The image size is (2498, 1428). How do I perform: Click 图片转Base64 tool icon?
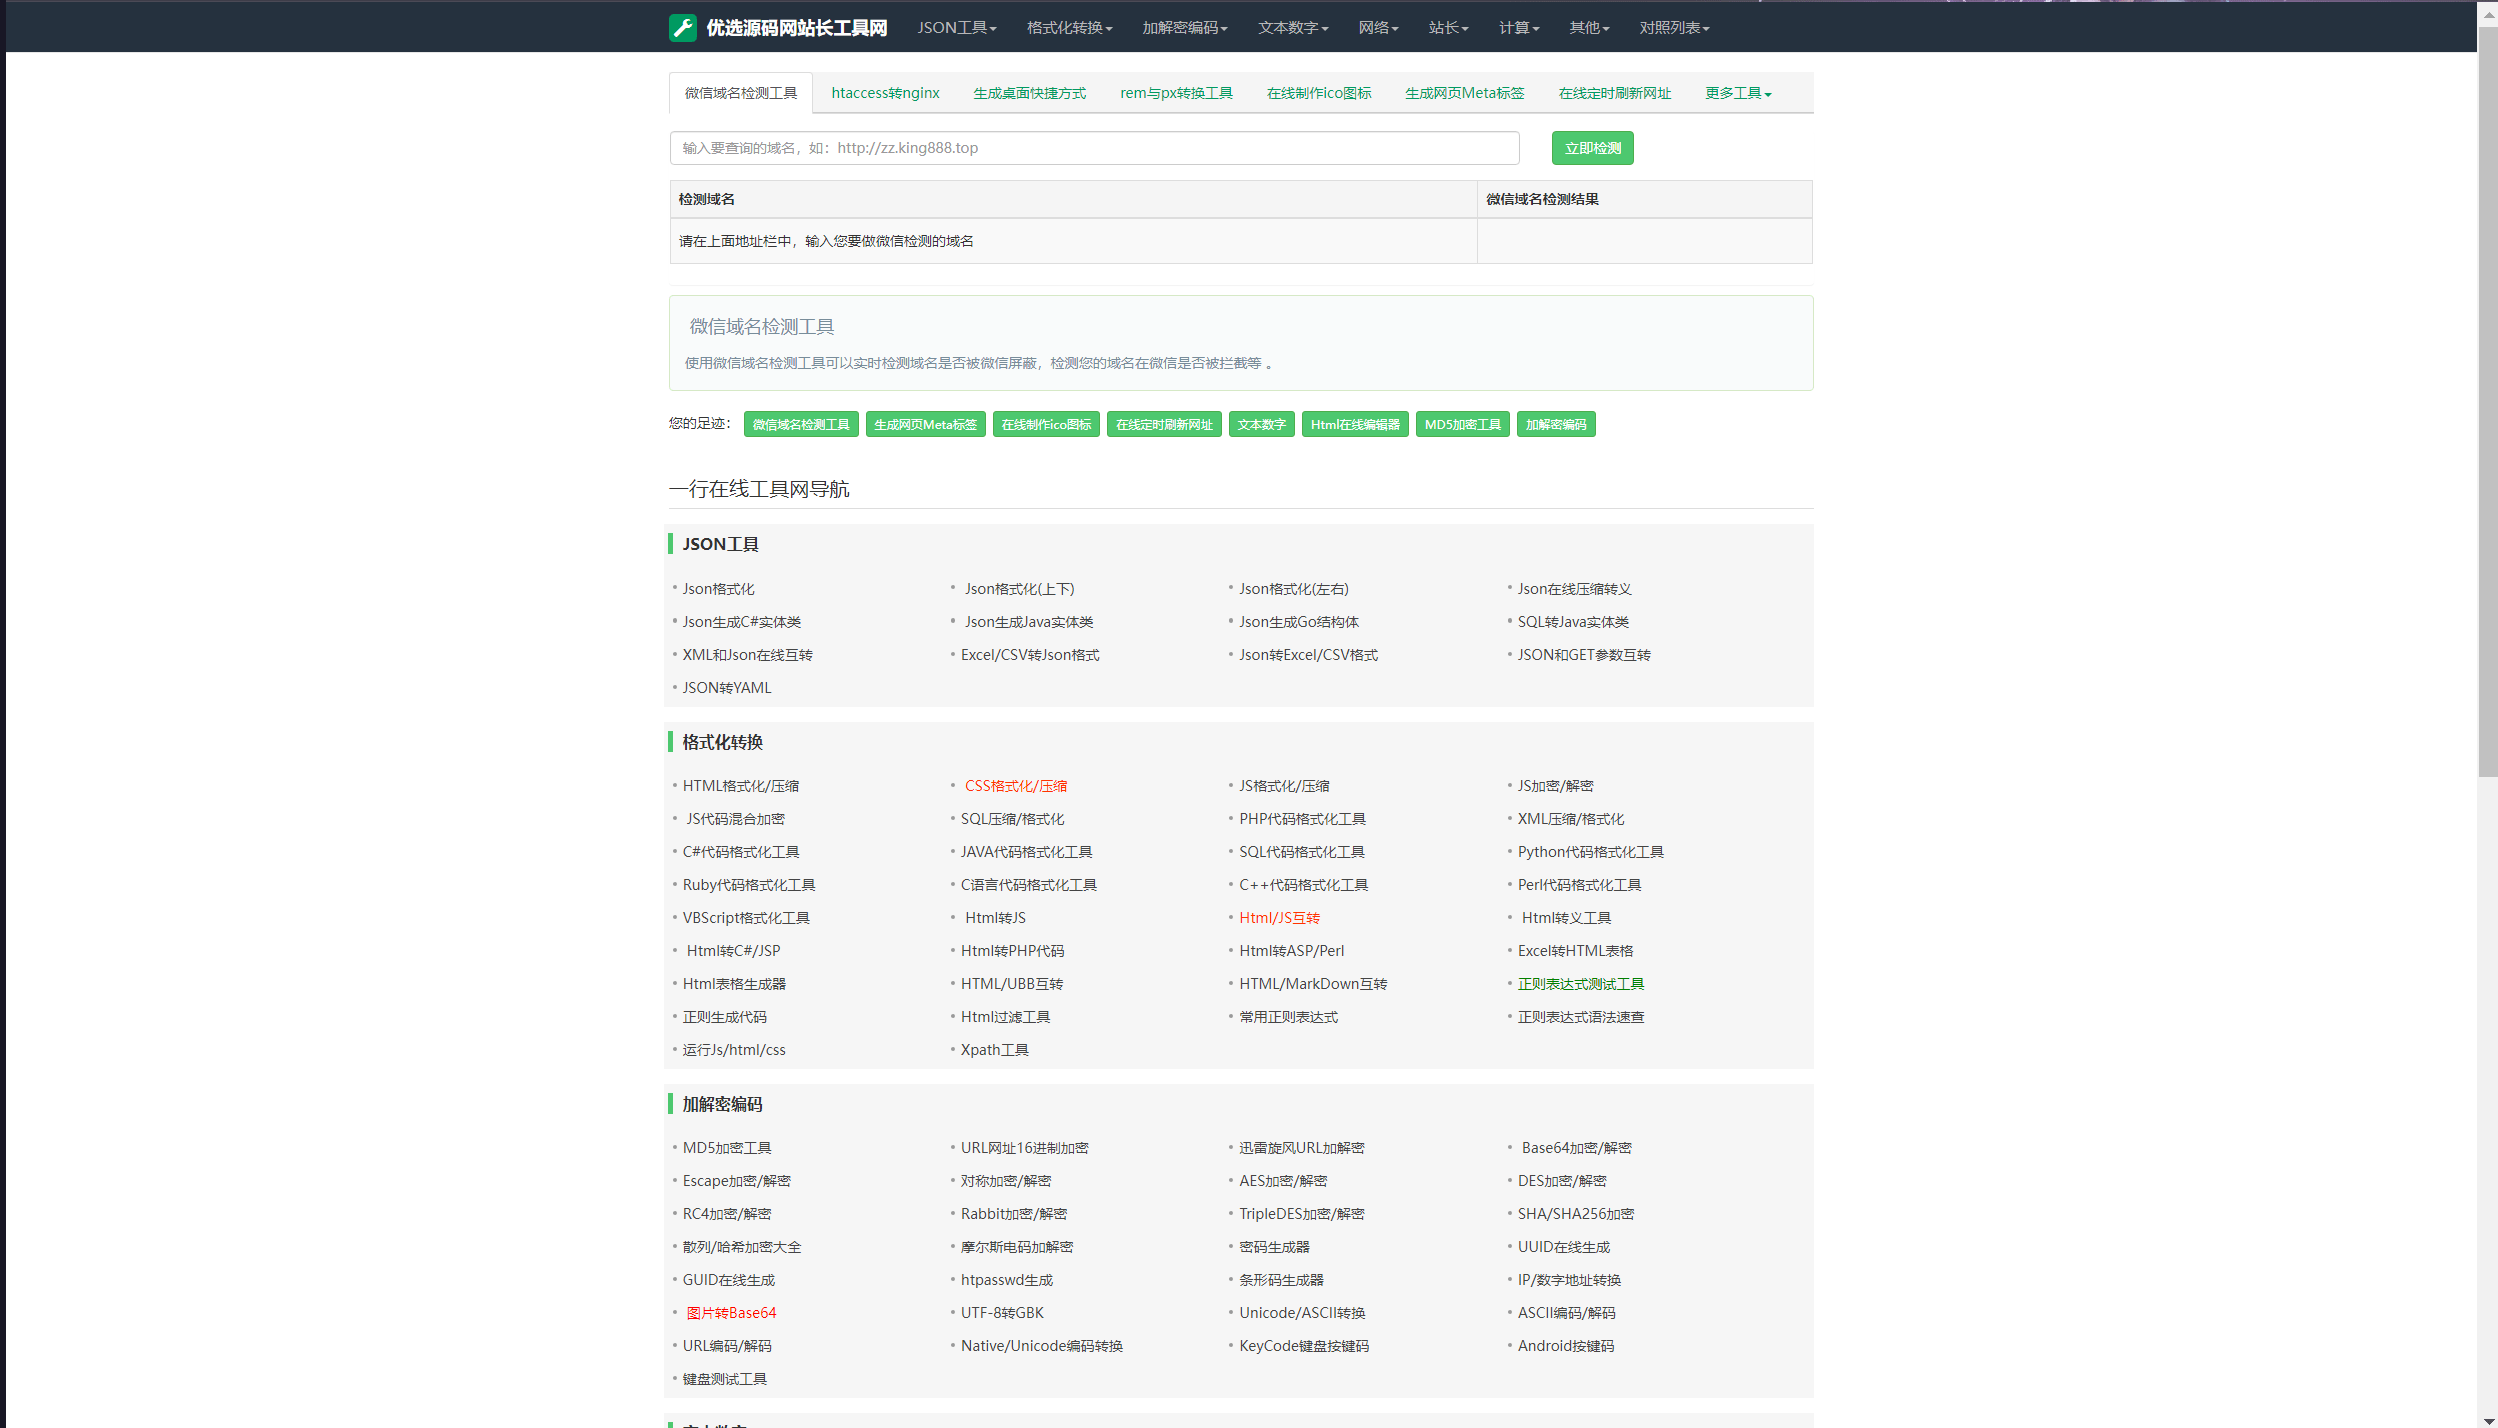(729, 1311)
